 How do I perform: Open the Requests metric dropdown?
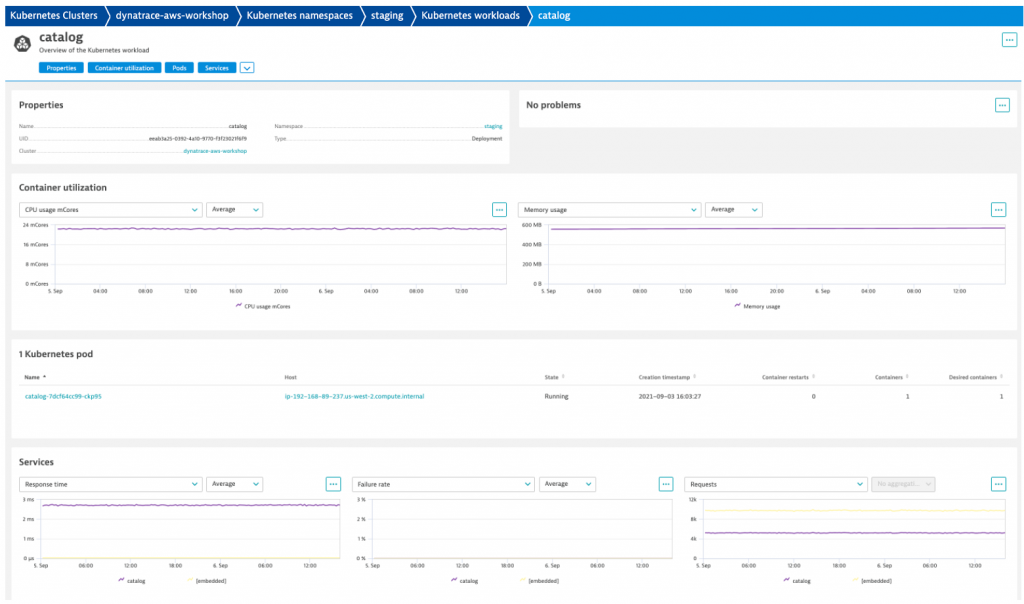[x=776, y=484]
